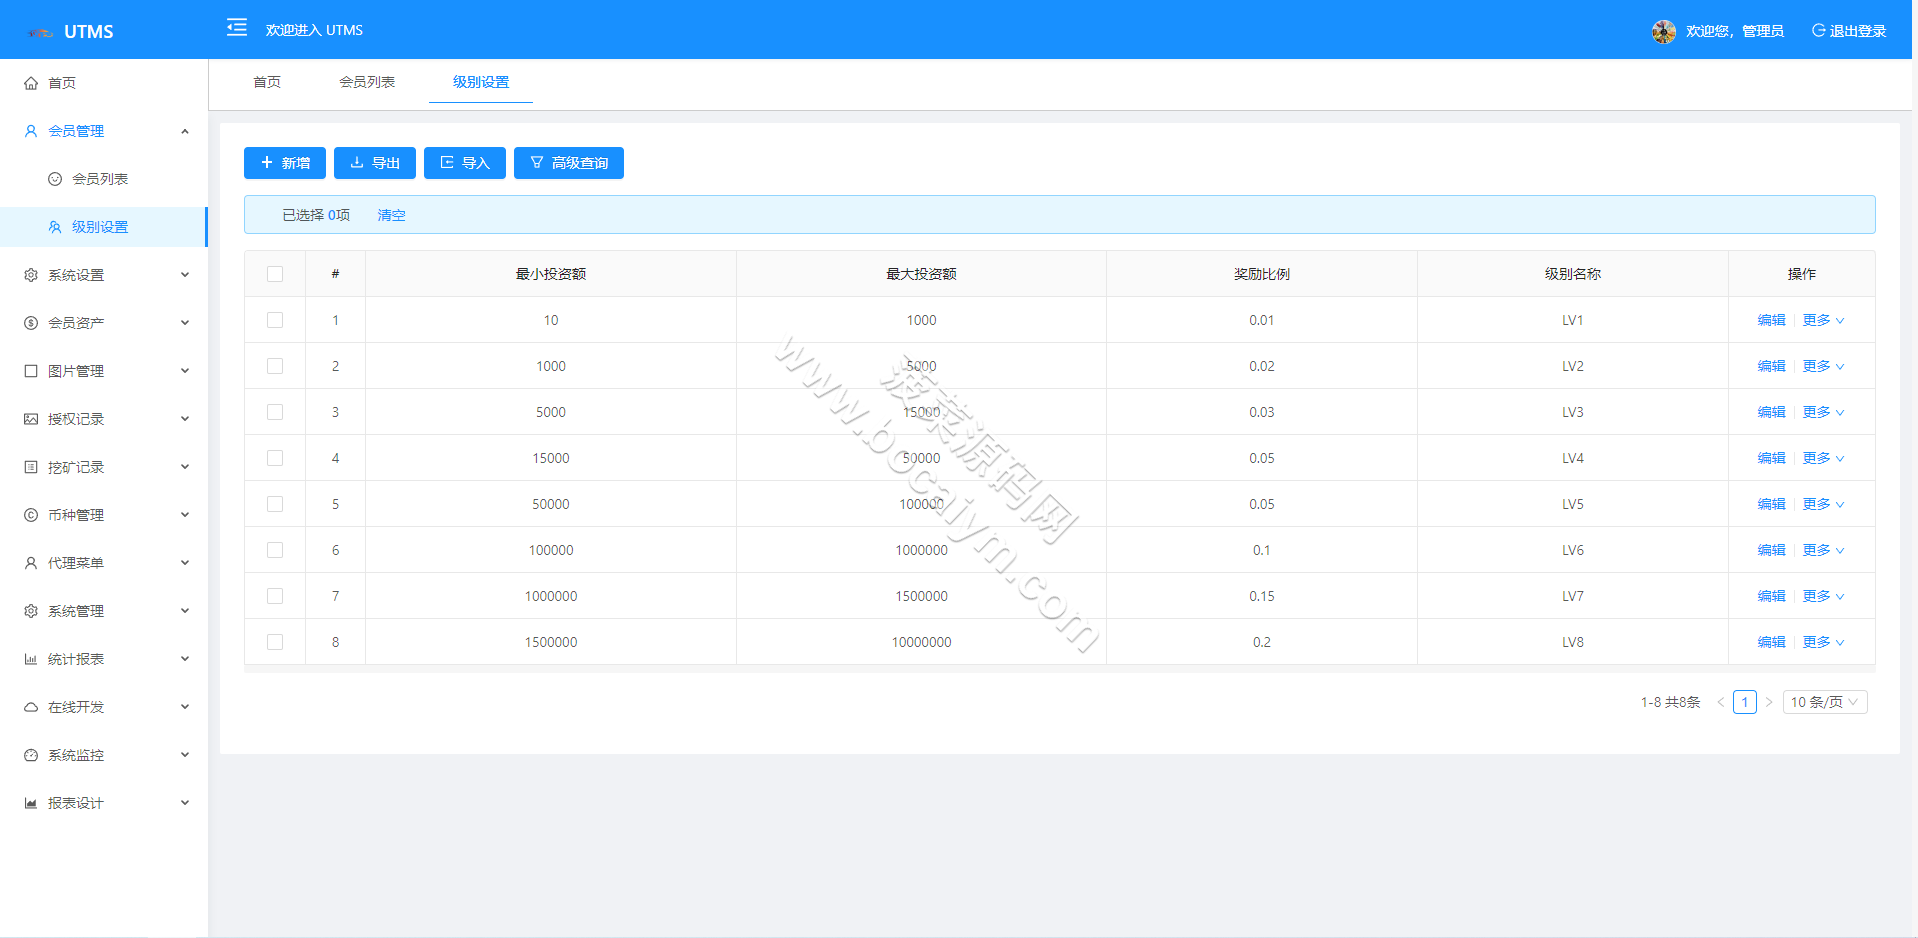
Task: Open 统计报表 in the sidebar
Action: 104,659
